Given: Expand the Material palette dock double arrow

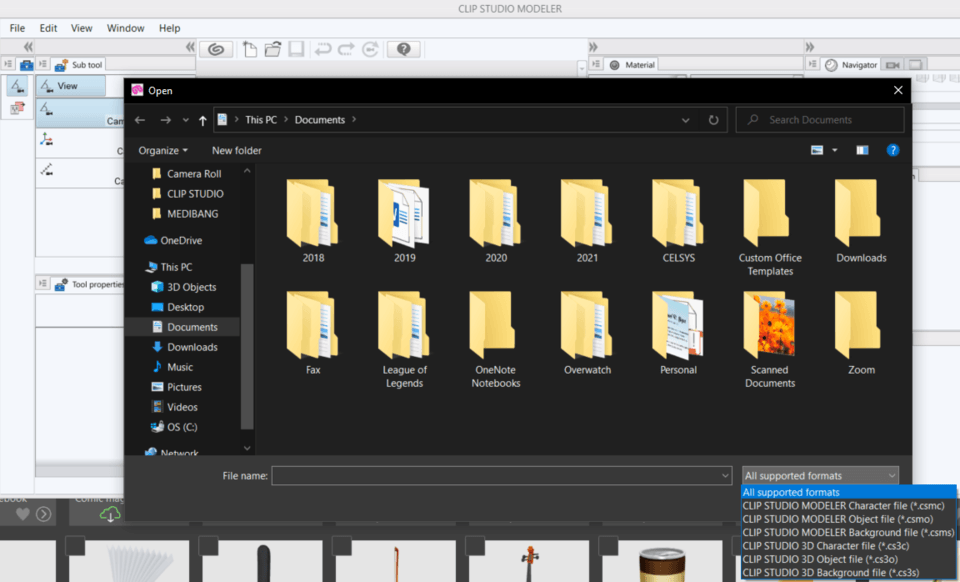Looking at the screenshot, I should coord(593,47).
